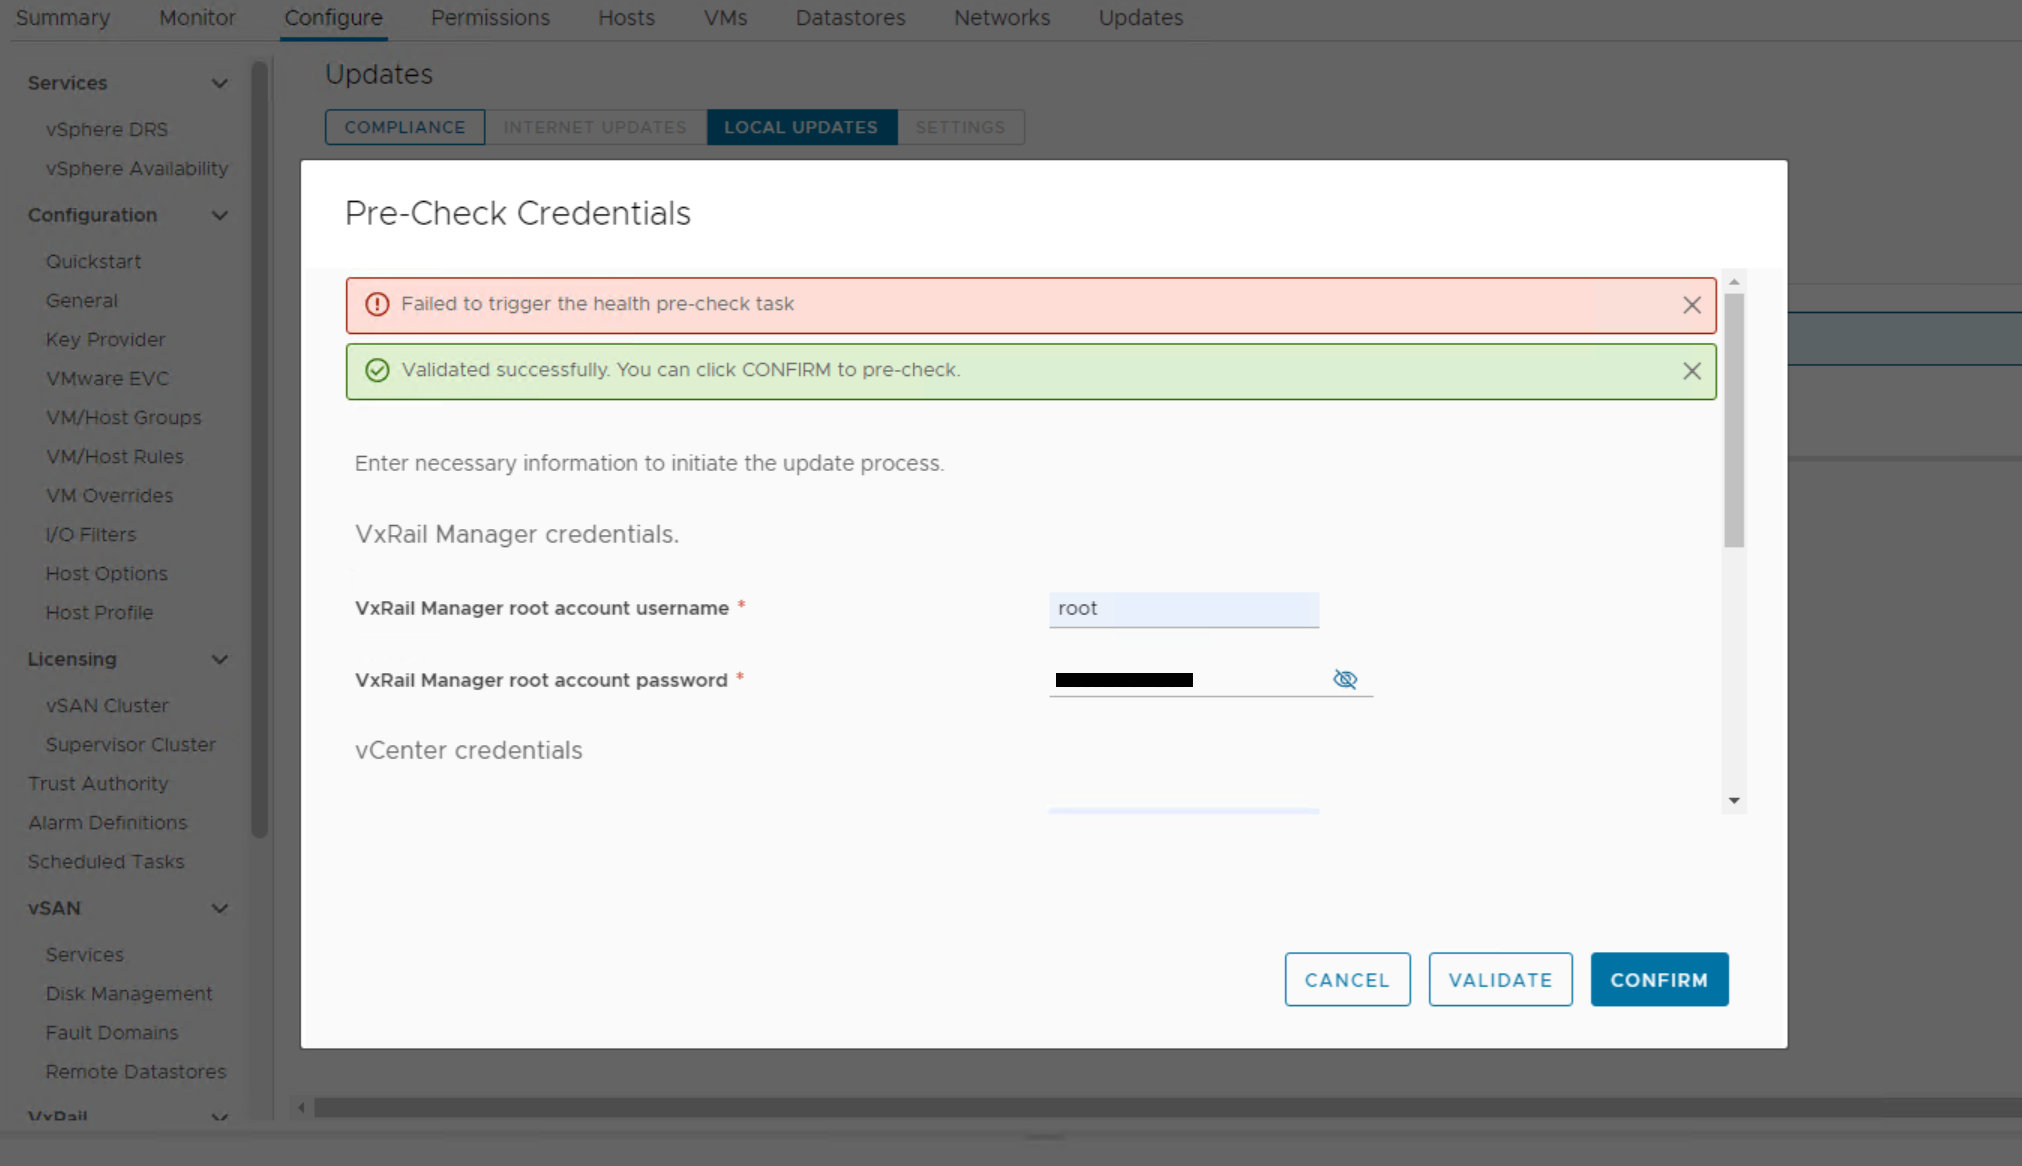2022x1166 pixels.
Task: Click the green success checkmark icon
Action: (377, 370)
